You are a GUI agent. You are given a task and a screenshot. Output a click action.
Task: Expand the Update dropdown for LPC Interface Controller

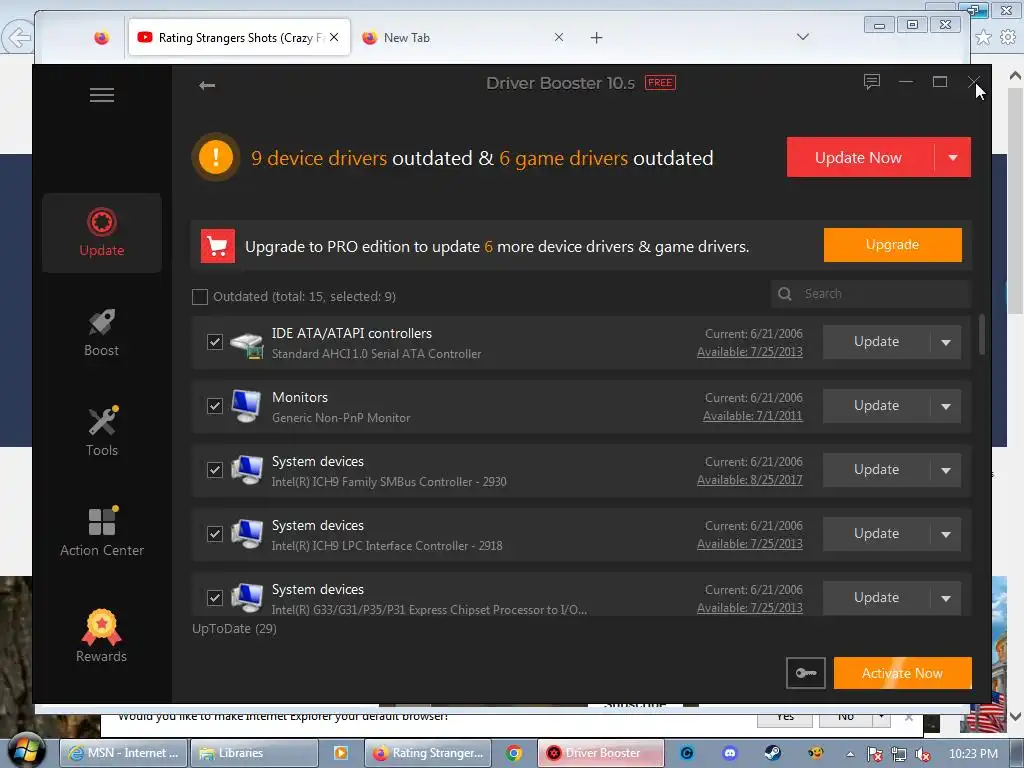click(946, 534)
